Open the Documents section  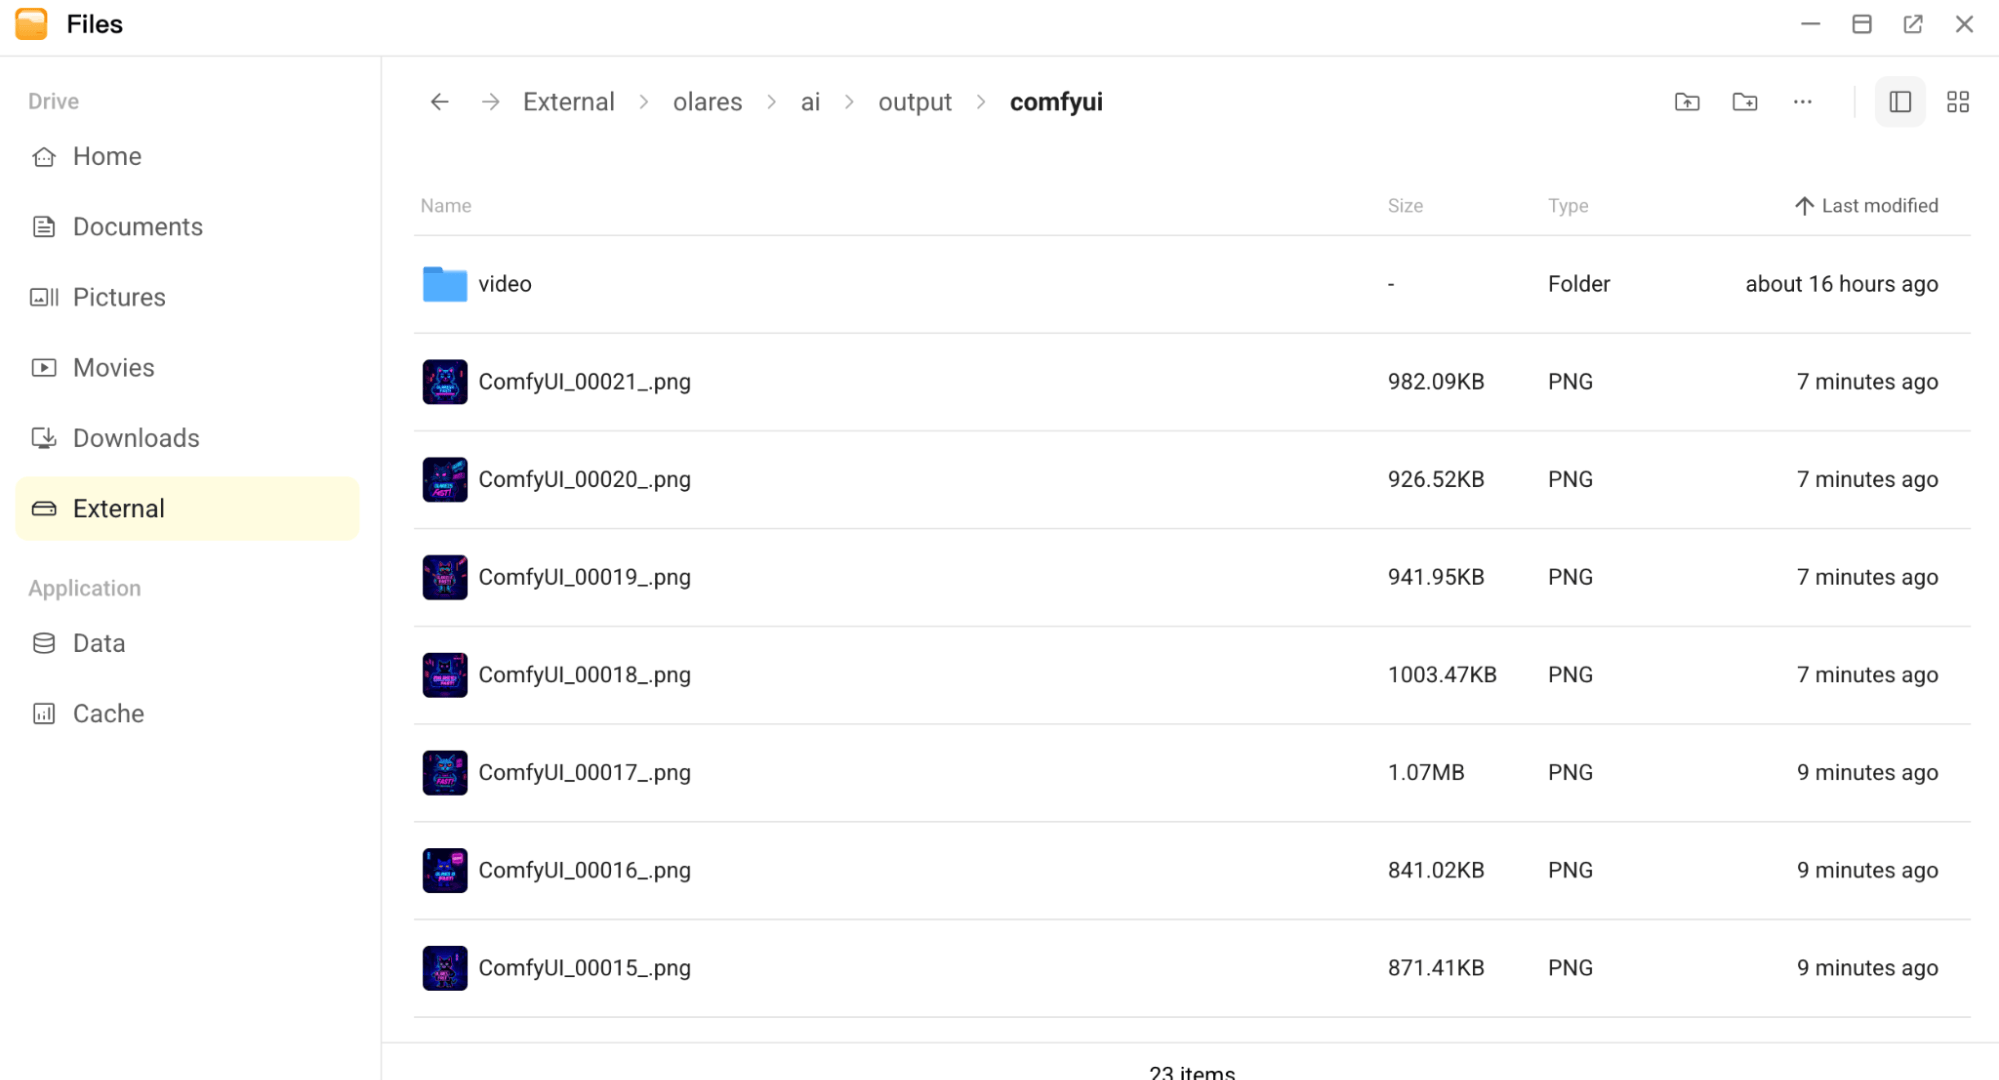pos(138,226)
